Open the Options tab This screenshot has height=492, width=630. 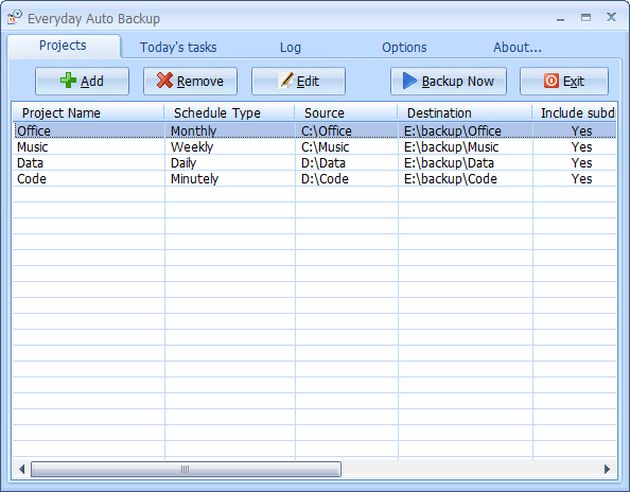[404, 47]
